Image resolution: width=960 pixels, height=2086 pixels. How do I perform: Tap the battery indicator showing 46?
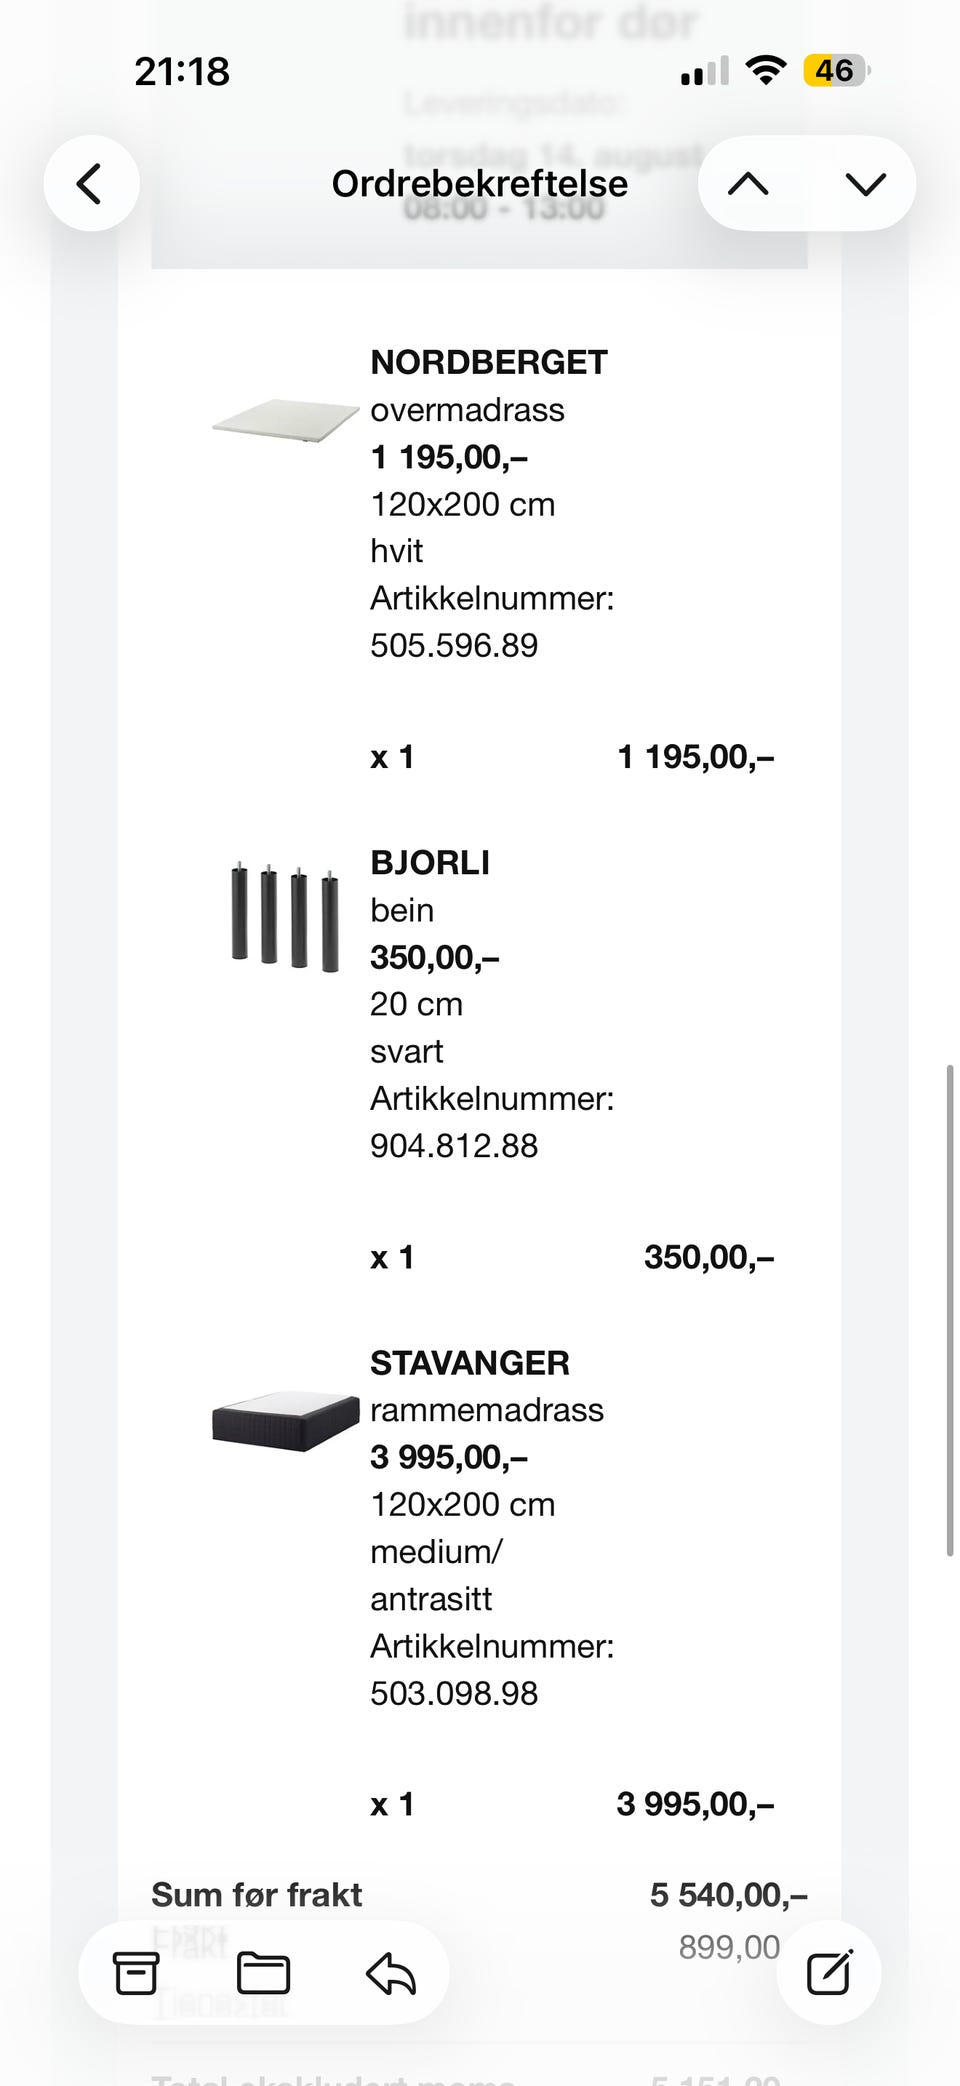pyautogui.click(x=837, y=71)
